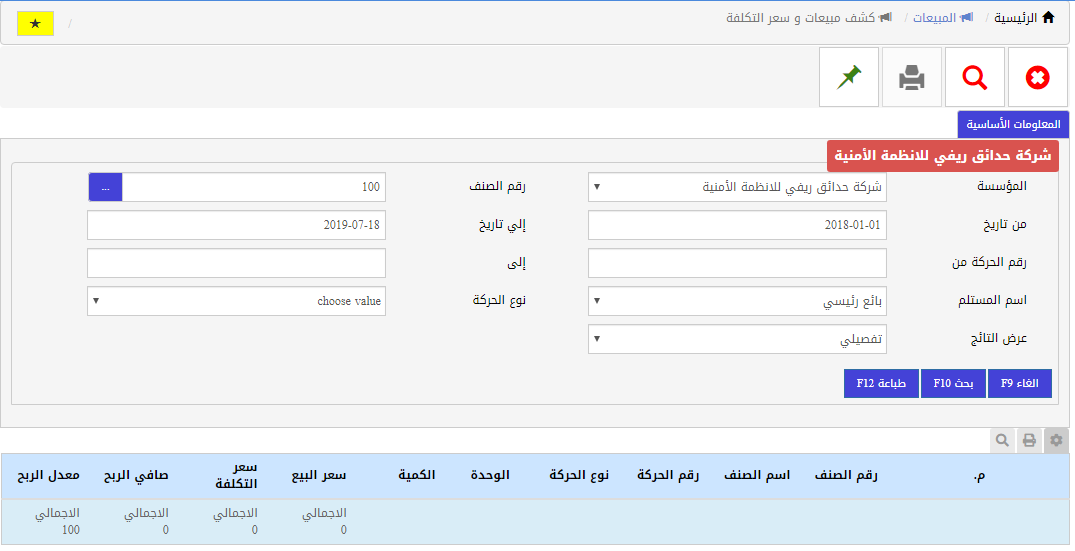
Task: Expand the عرض النتائج dropdown
Action: click(x=737, y=339)
